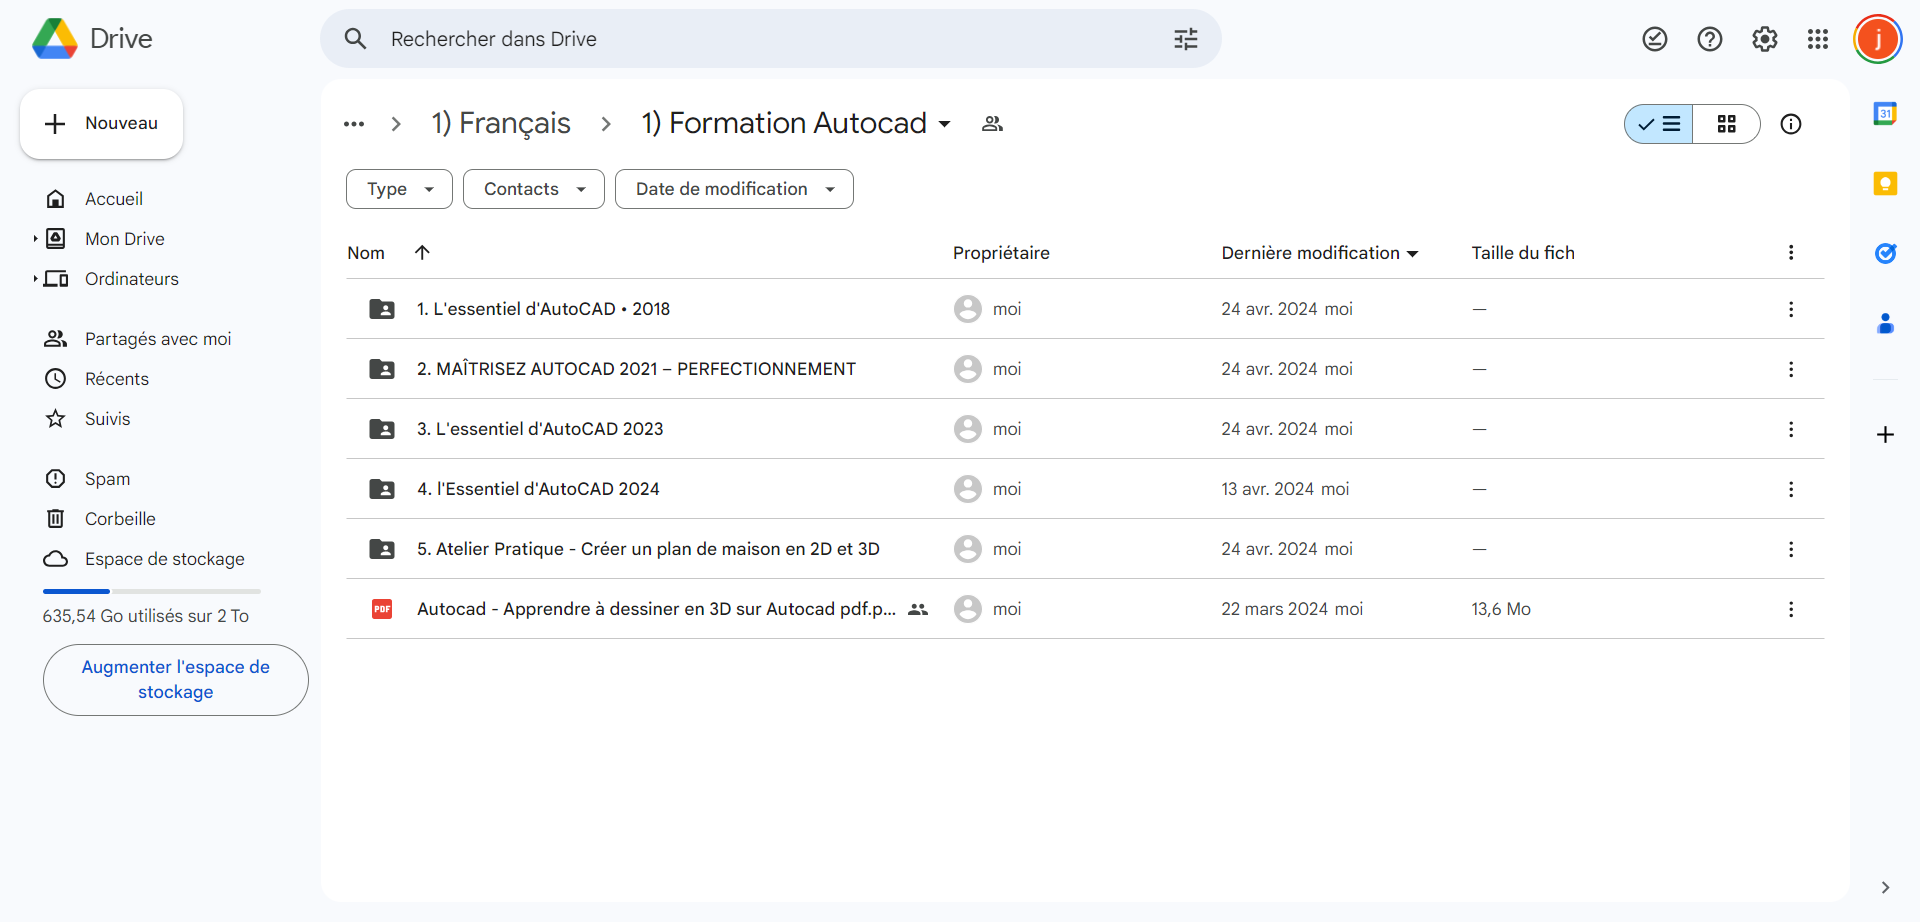Click the Nouveau button
Image resolution: width=1920 pixels, height=922 pixels.
pos(101,124)
